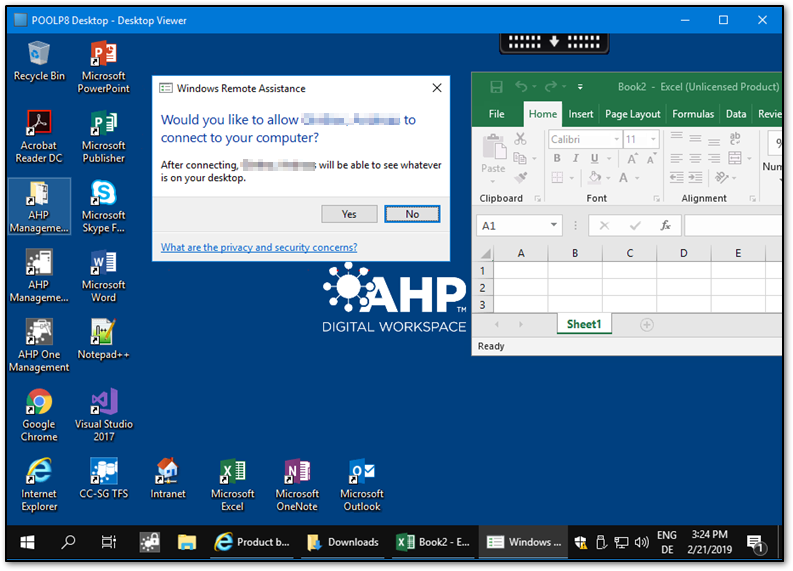Screen dimensions: 793x571
Task: Toggle Middle Align vertical alignment
Action: point(695,138)
